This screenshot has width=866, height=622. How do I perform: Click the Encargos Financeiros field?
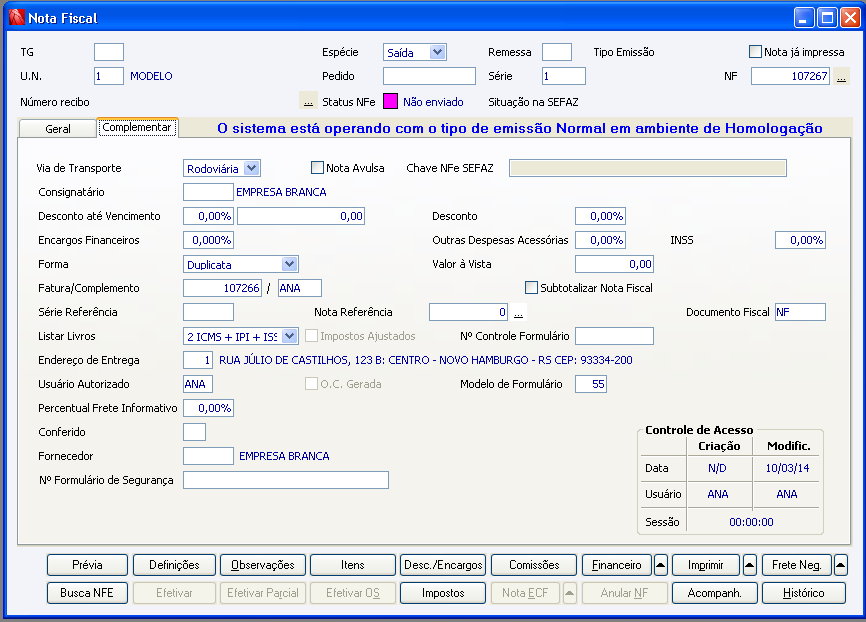click(x=208, y=240)
